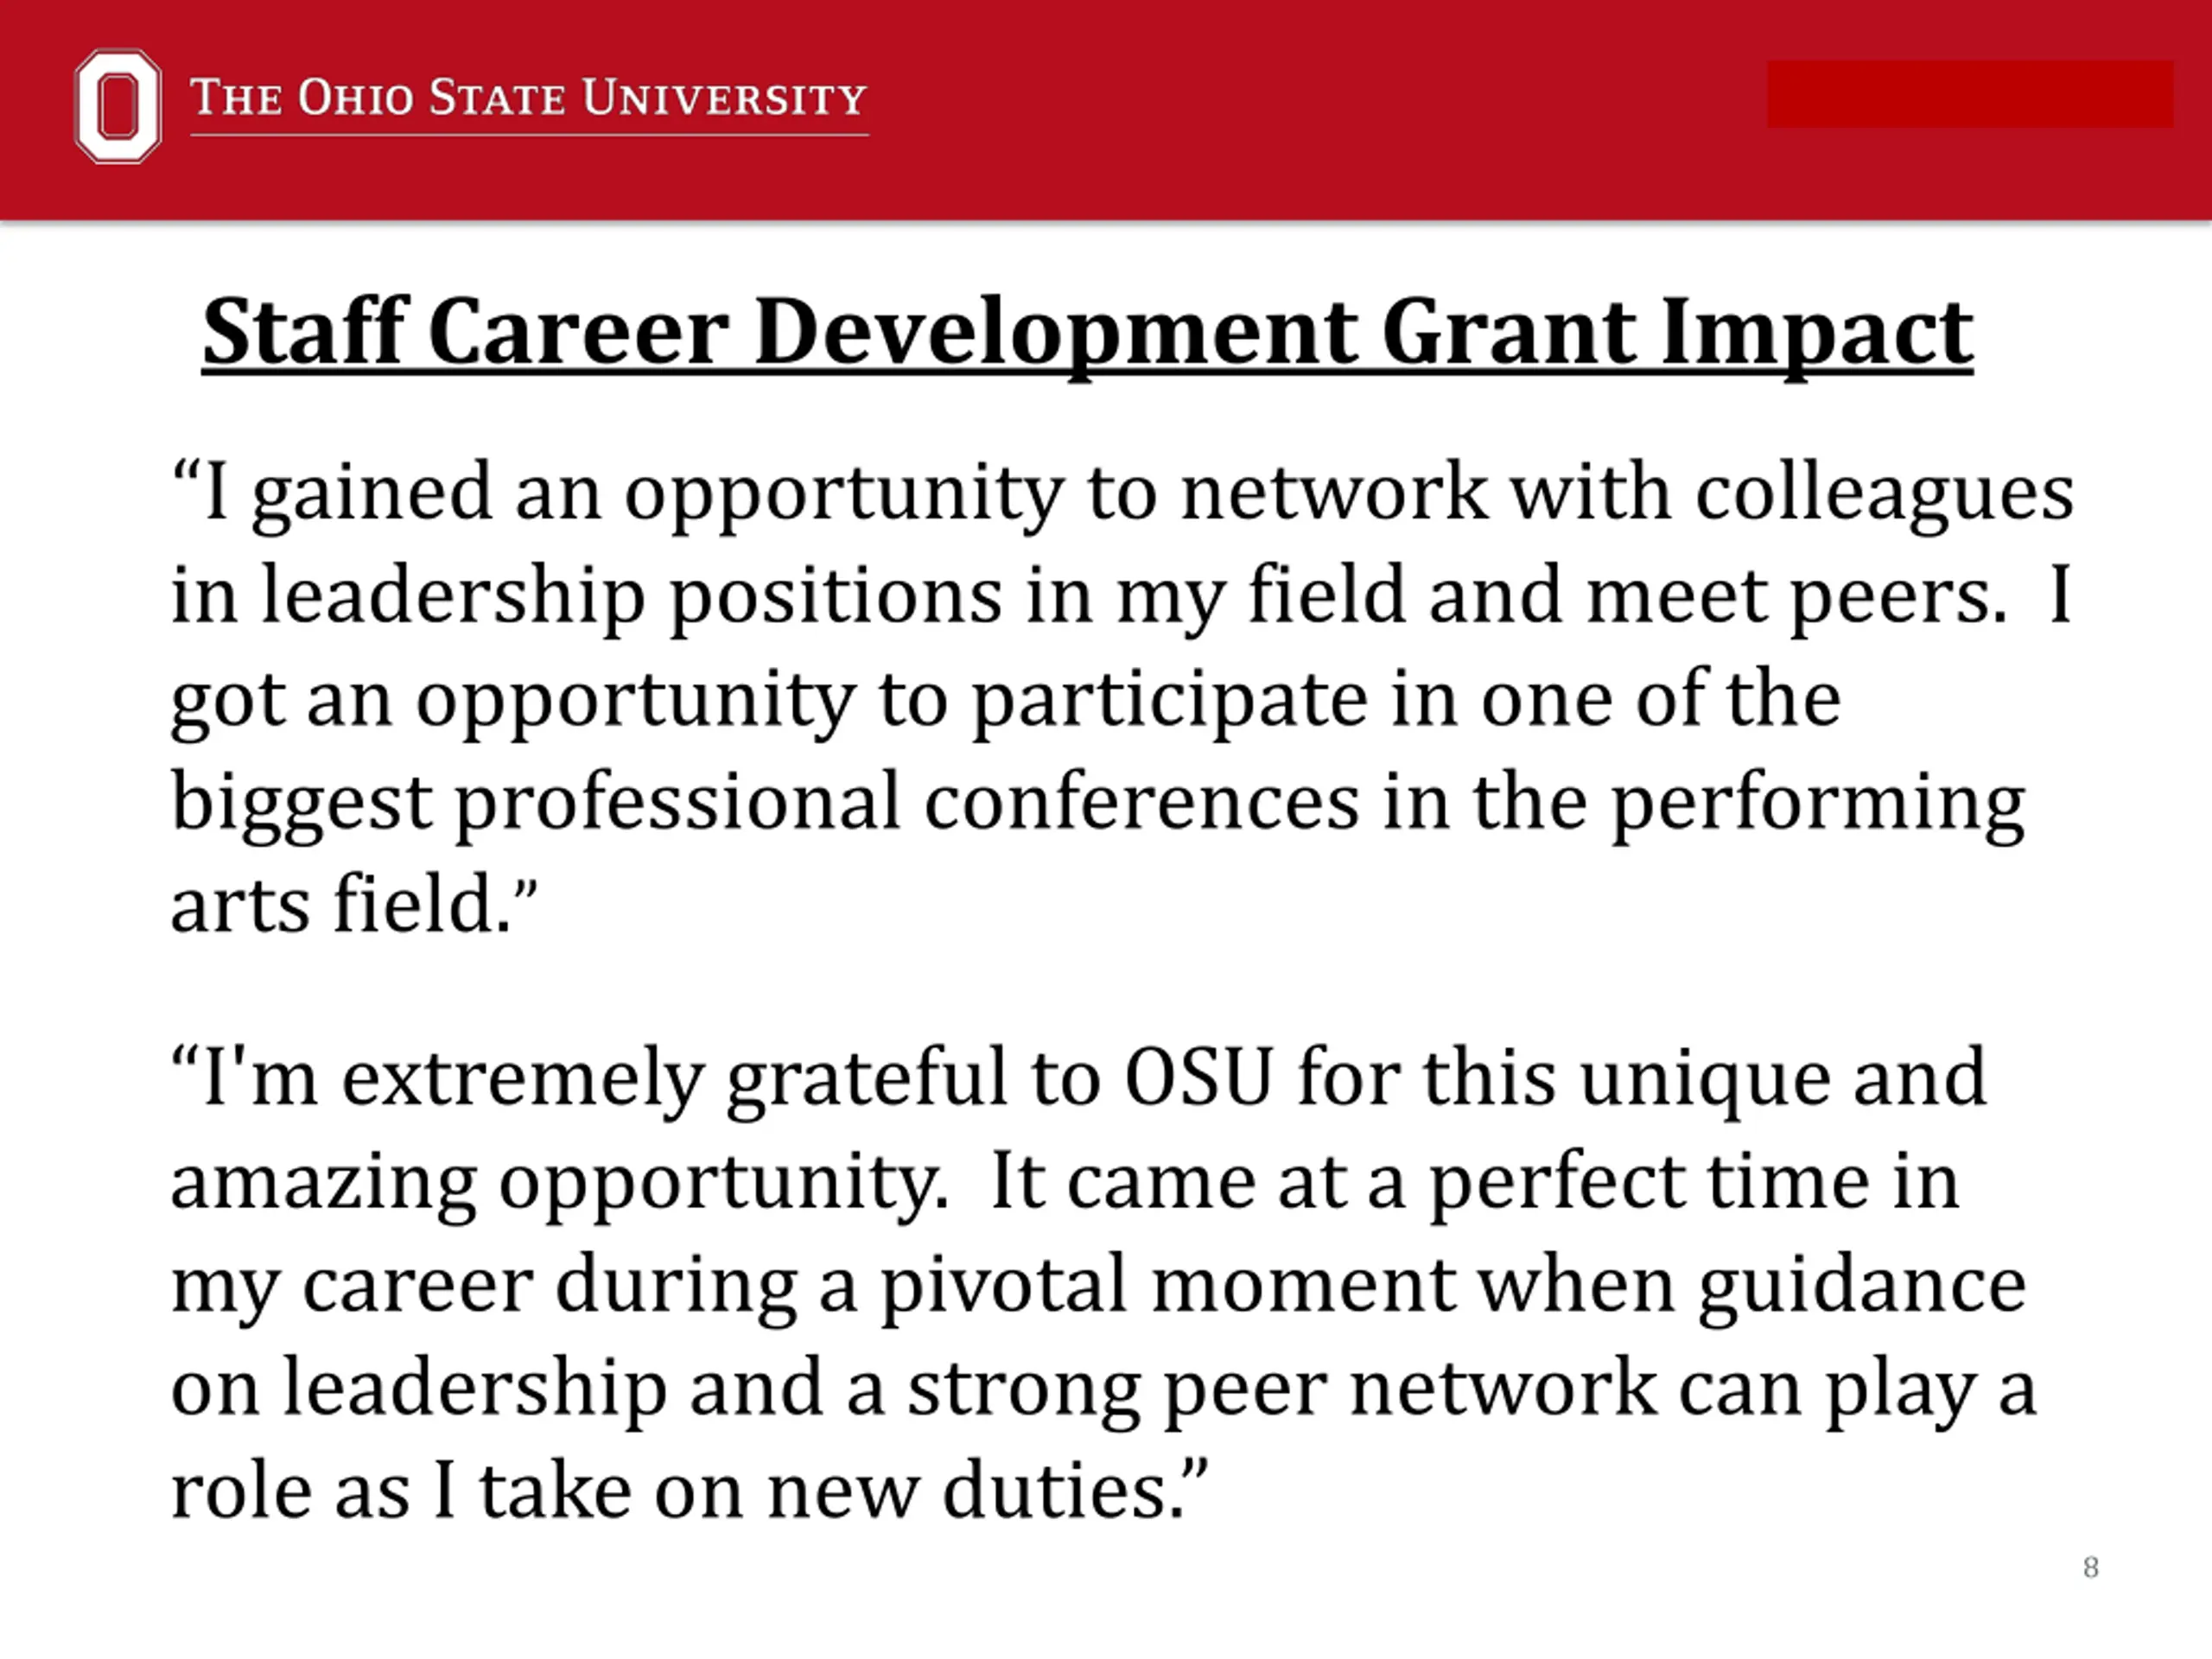
Task: Click the line beginning "in leadership positions"
Action: click(x=1121, y=598)
